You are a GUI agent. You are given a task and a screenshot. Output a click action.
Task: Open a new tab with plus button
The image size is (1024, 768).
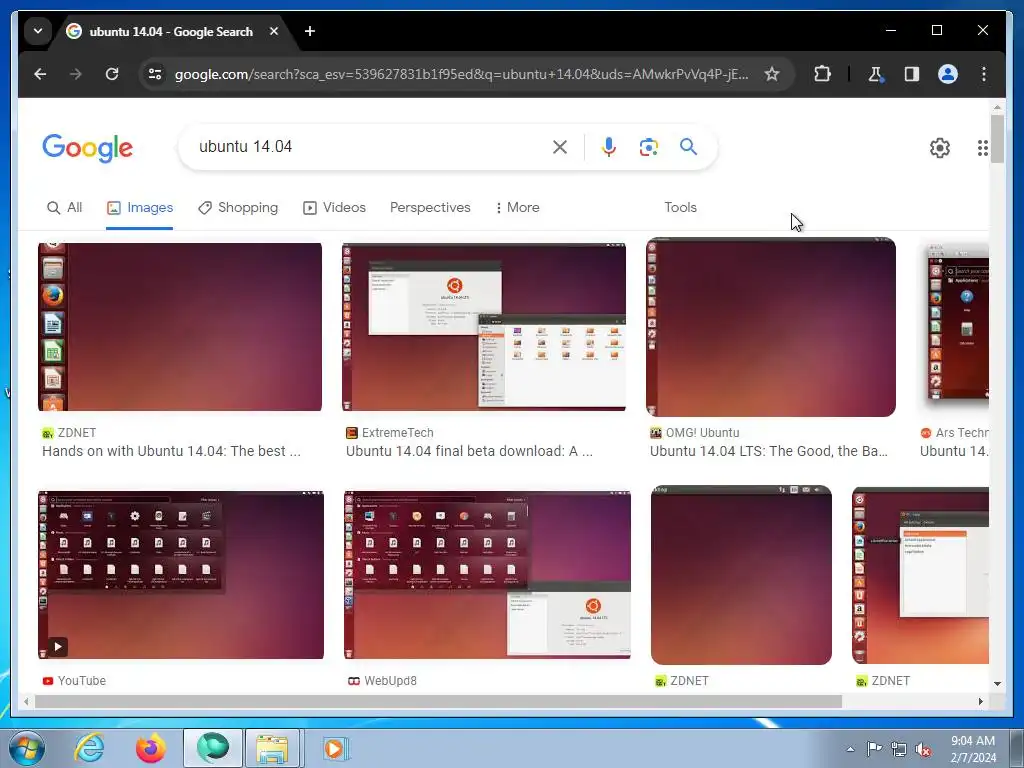[310, 31]
